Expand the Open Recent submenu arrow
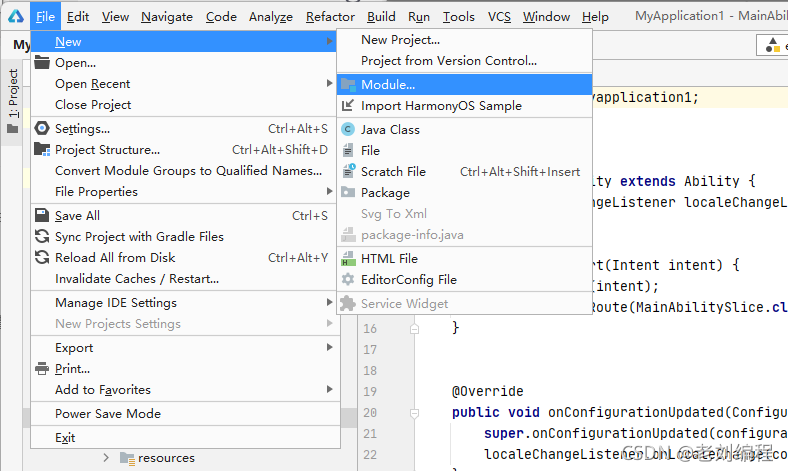This screenshot has width=788, height=471. click(329, 83)
